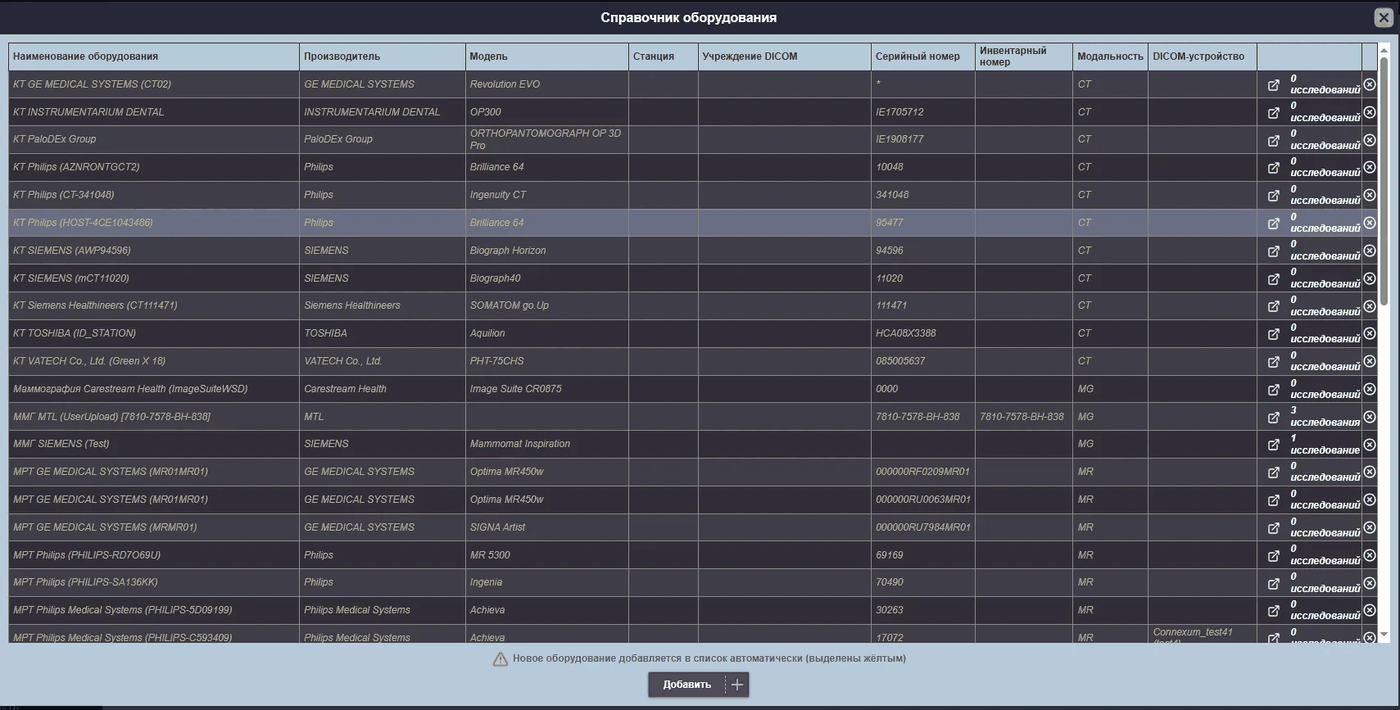Select the 'ORTHOPANTOMOGRAPH OP 3D Pro' model cell
Image resolution: width=1400 pixels, height=710 pixels.
tap(547, 139)
